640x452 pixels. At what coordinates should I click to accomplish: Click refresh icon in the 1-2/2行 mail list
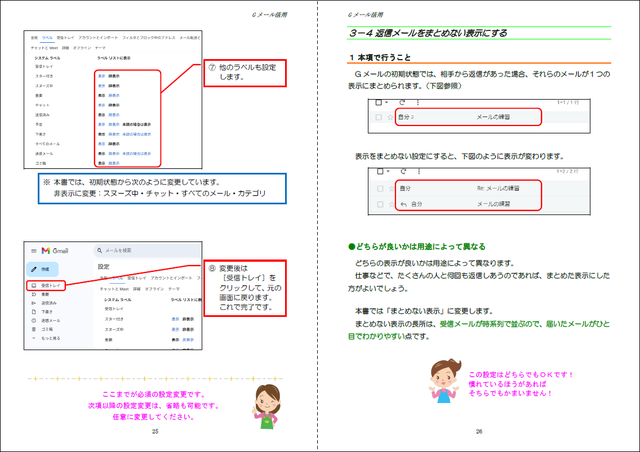[x=403, y=171]
